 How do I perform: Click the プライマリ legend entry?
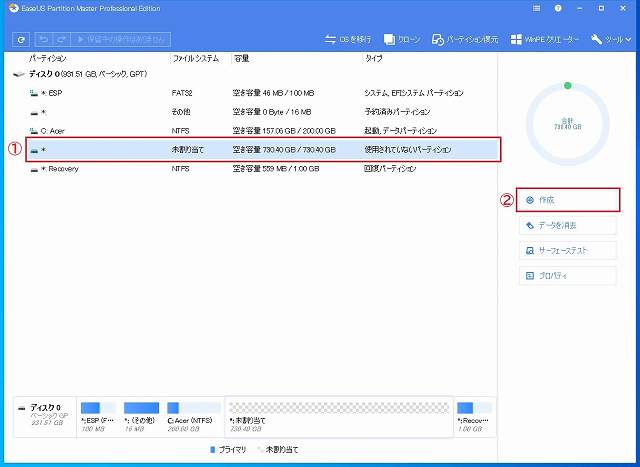click(x=228, y=450)
